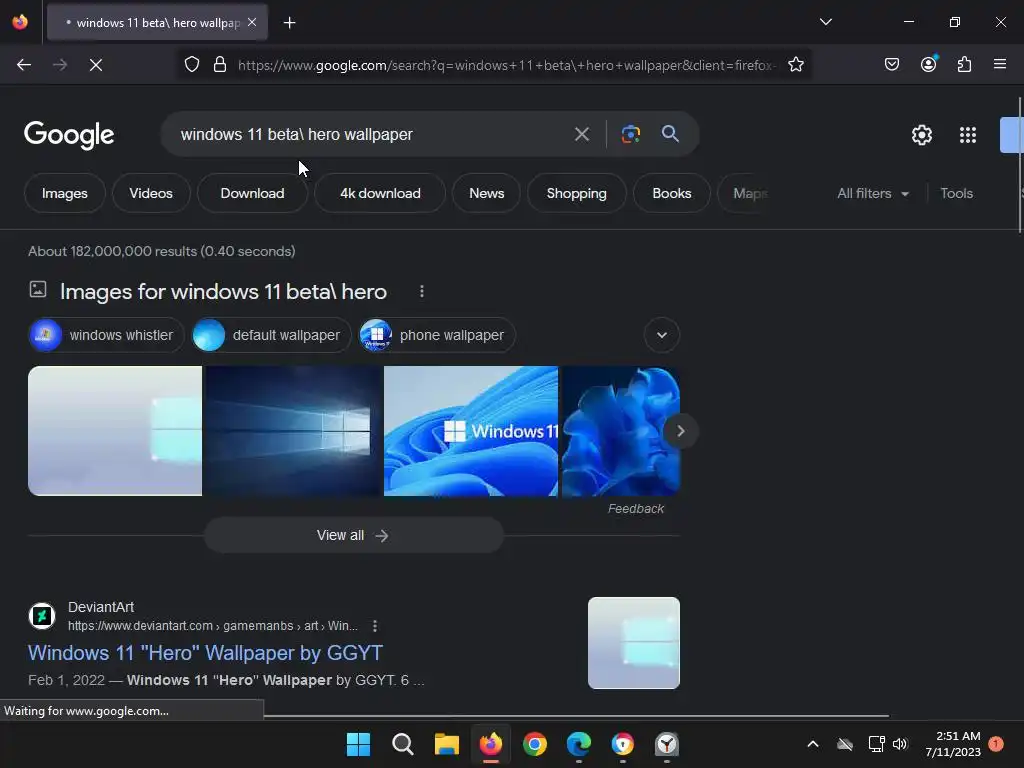Click the magnifier search button

tap(671, 134)
